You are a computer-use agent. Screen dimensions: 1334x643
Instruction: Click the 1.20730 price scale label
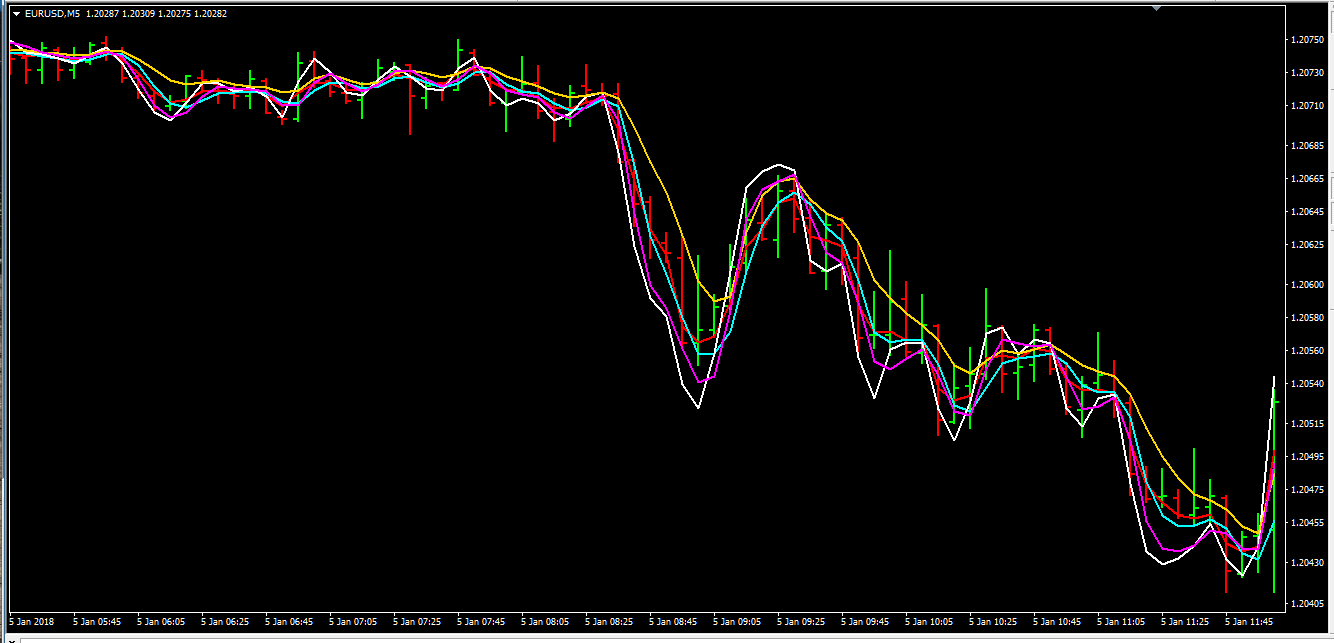1307,73
